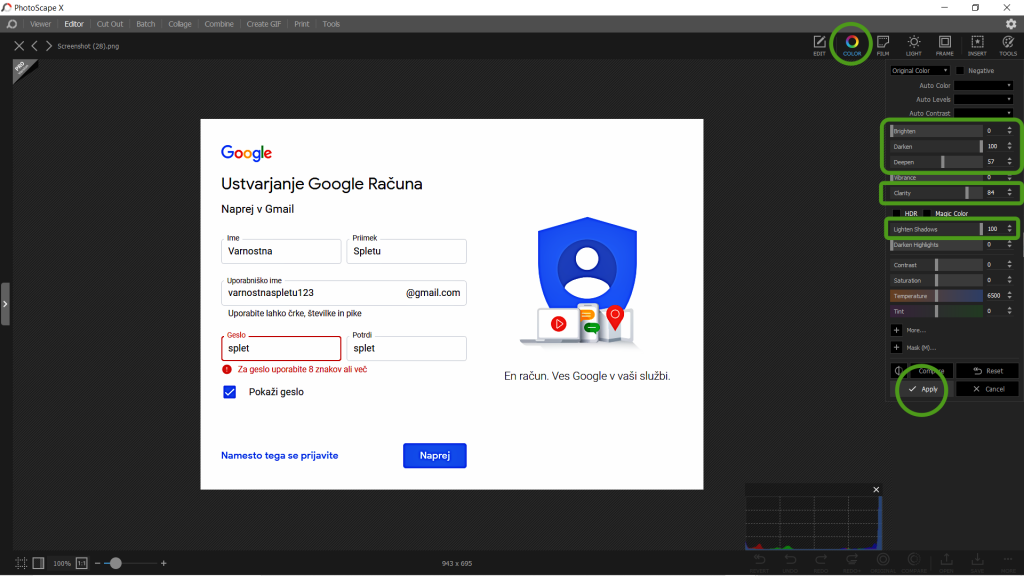The image size is (1024, 576).
Task: Expand the left side panel arrow
Action: (5, 304)
